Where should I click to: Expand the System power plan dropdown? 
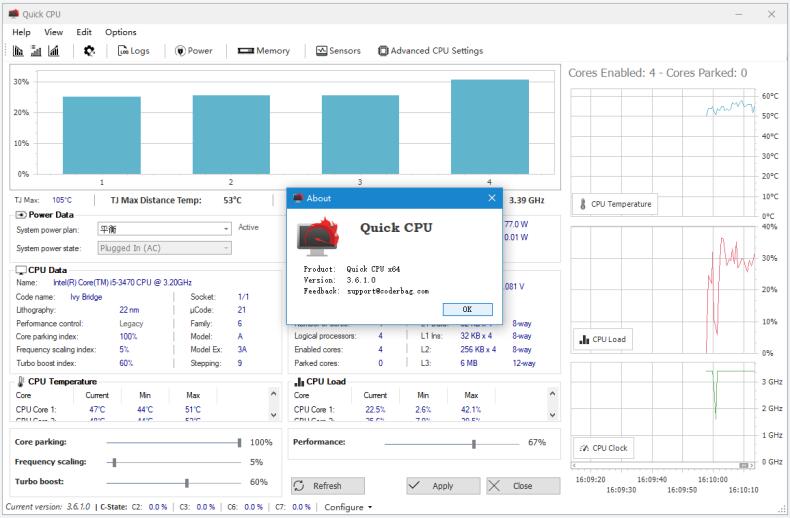(226, 229)
